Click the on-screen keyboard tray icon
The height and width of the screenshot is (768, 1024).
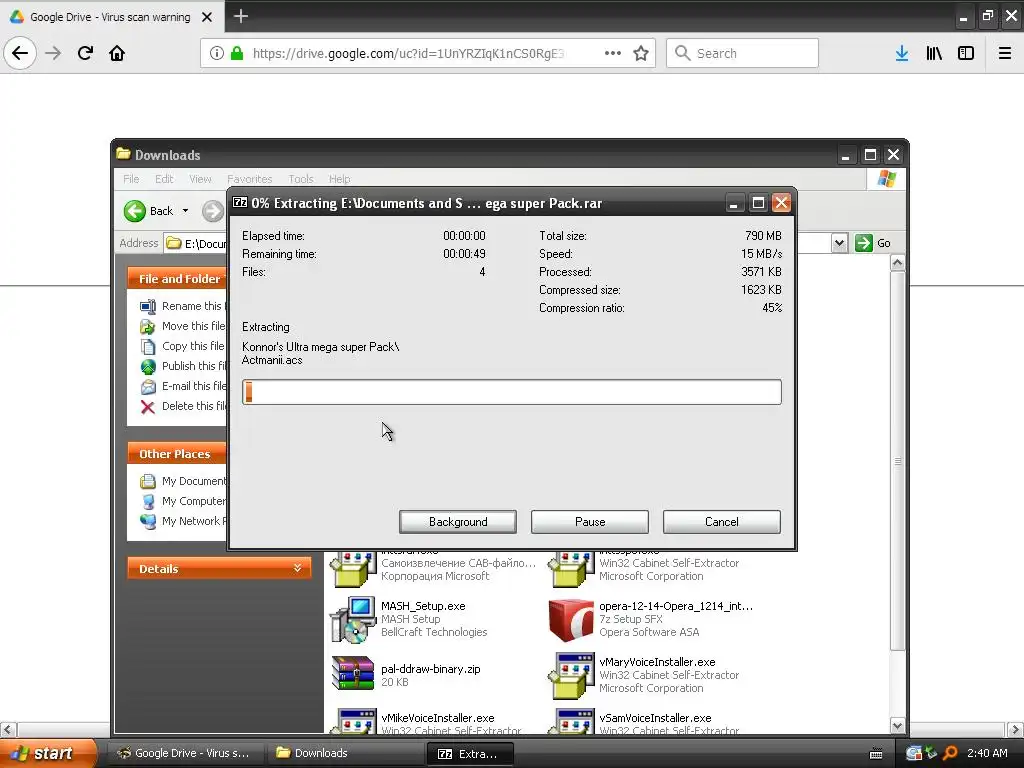(x=876, y=754)
